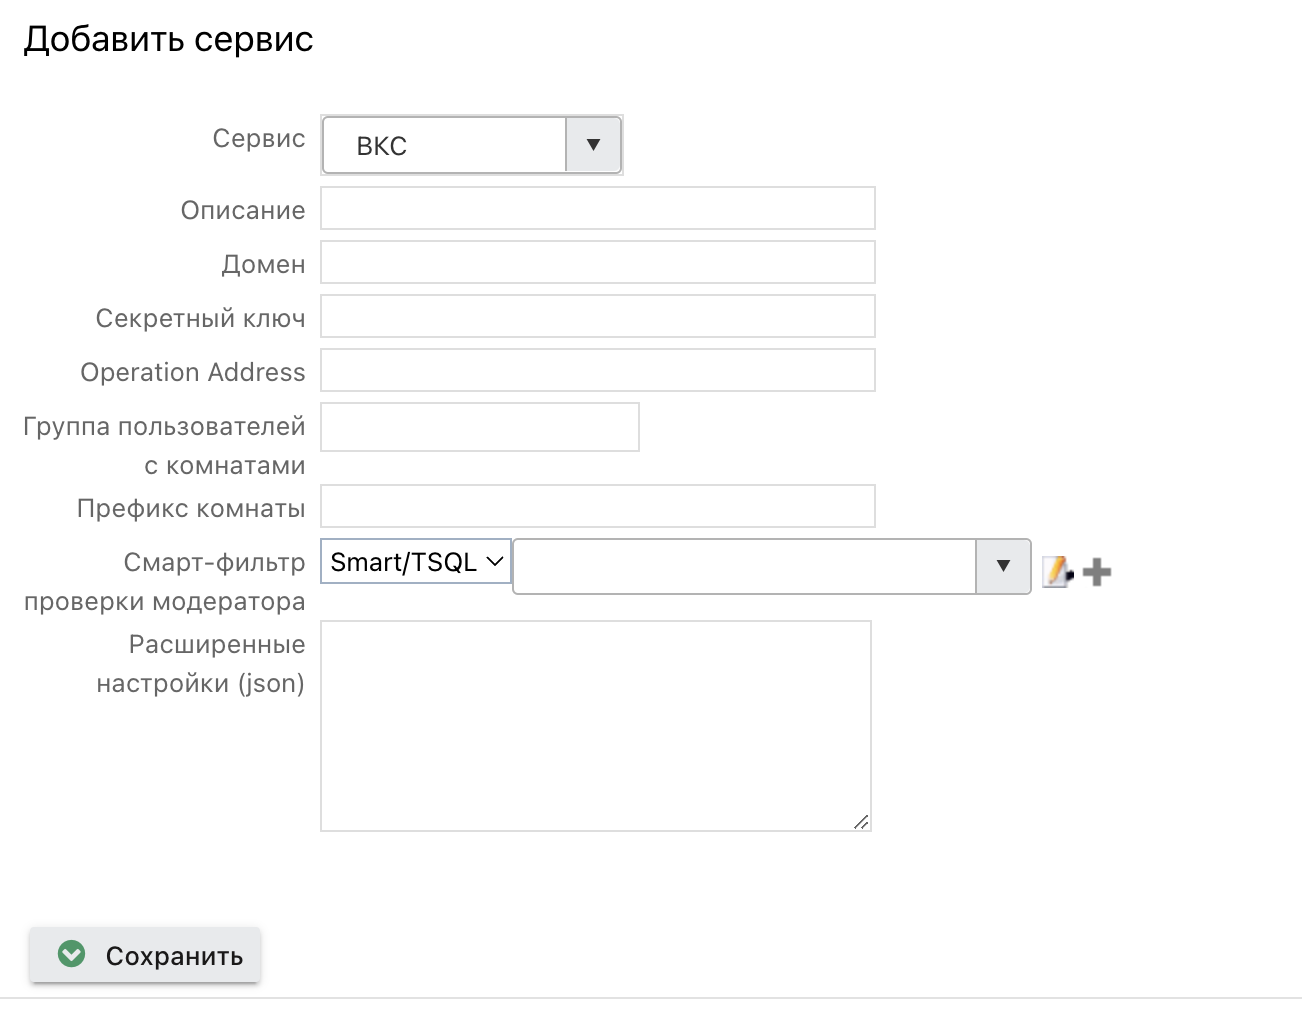The width and height of the screenshot is (1302, 1011).
Task: Click the Сохранить button
Action: [145, 955]
